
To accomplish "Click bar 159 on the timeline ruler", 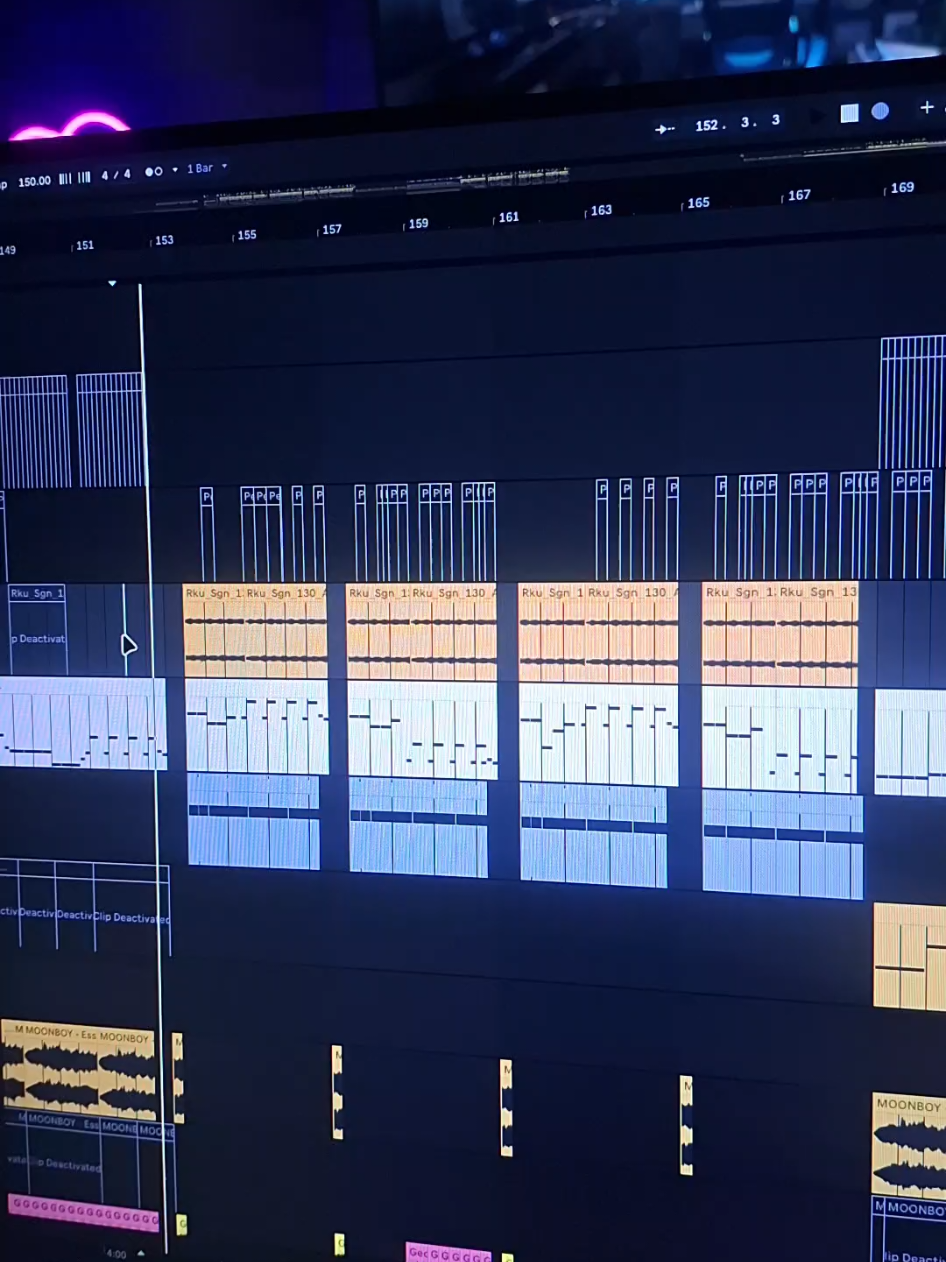I will 418,224.
